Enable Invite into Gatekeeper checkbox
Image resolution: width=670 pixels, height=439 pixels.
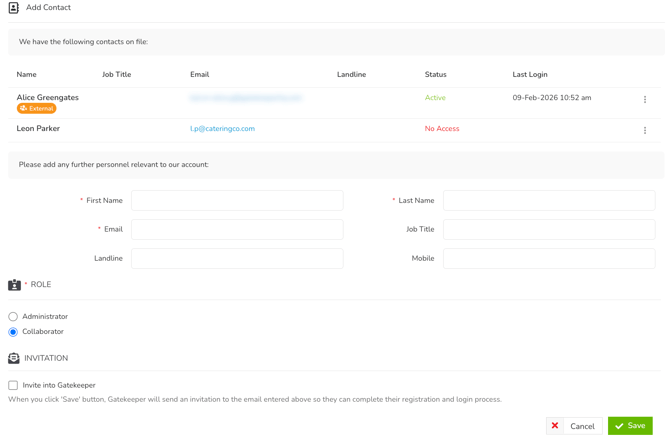pos(13,385)
